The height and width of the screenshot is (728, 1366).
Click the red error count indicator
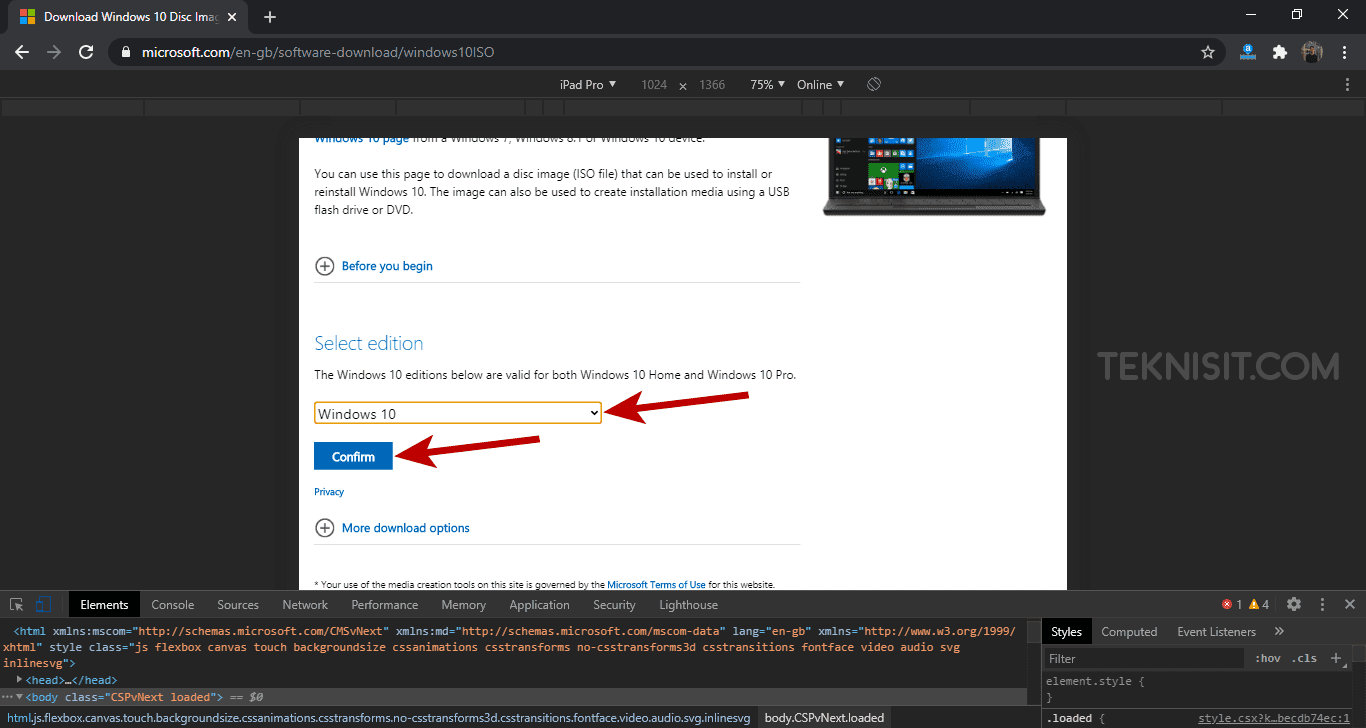click(1232, 604)
